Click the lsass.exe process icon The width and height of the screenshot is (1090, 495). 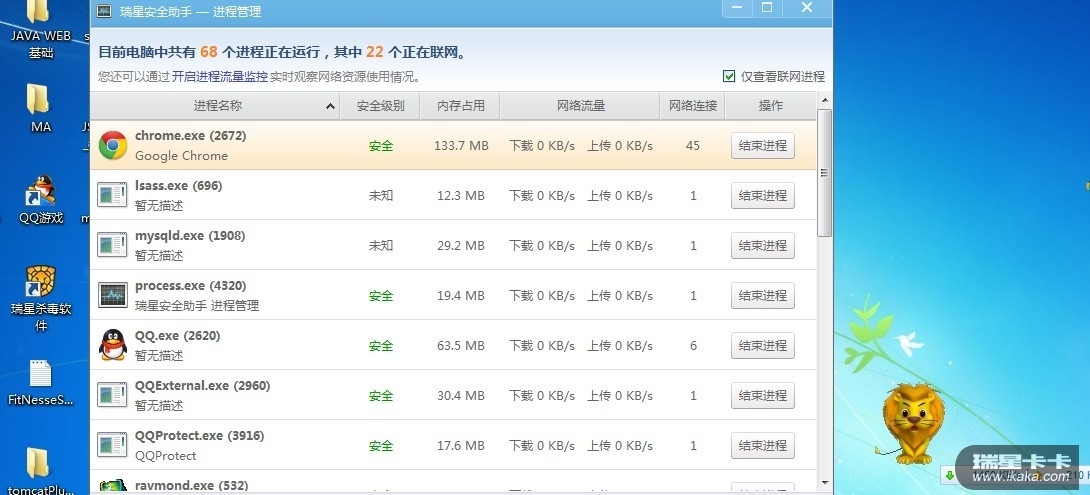[112, 196]
